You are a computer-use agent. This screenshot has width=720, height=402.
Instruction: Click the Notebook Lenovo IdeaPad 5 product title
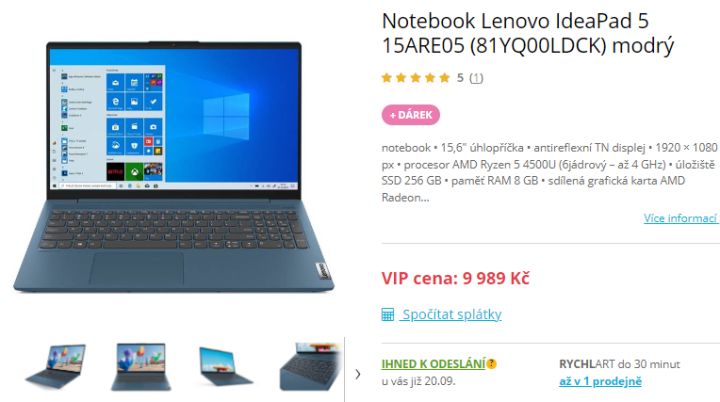(528, 33)
